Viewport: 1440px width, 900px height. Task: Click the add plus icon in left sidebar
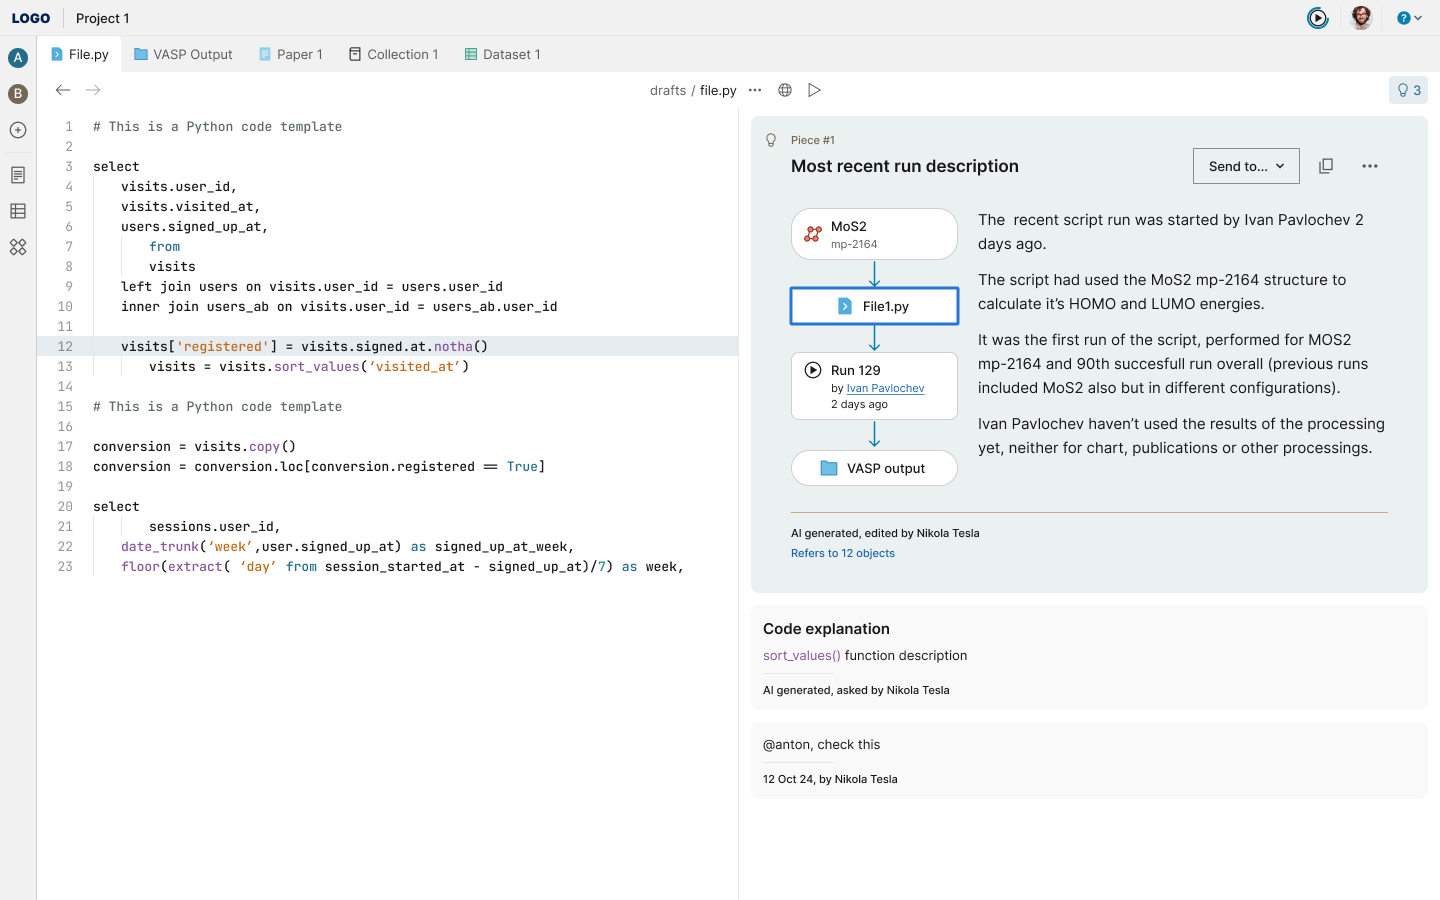[18, 130]
